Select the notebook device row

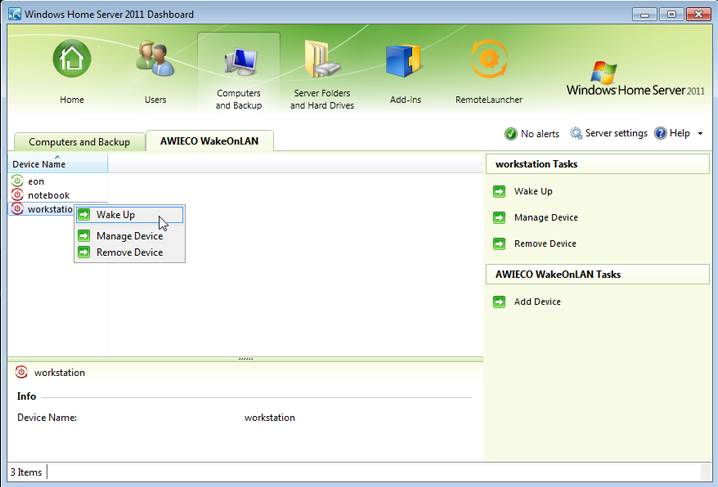pyautogui.click(x=58, y=195)
